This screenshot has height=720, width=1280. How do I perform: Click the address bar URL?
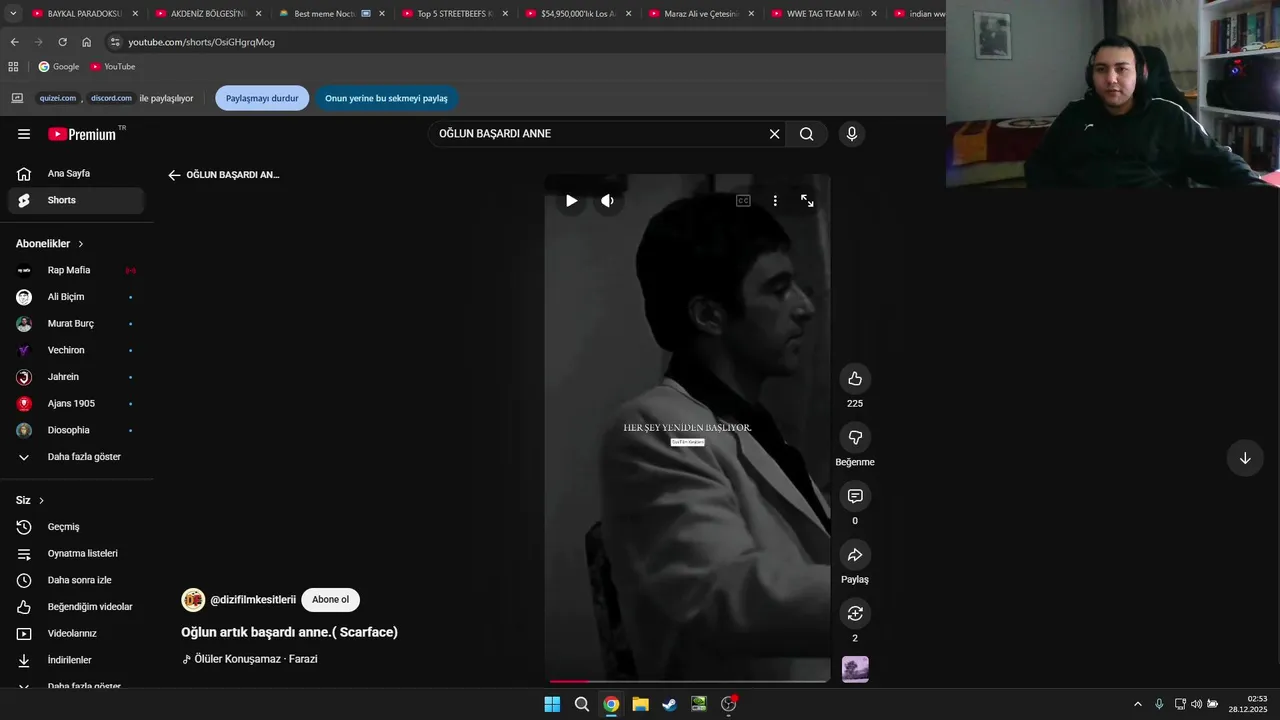click(x=201, y=42)
